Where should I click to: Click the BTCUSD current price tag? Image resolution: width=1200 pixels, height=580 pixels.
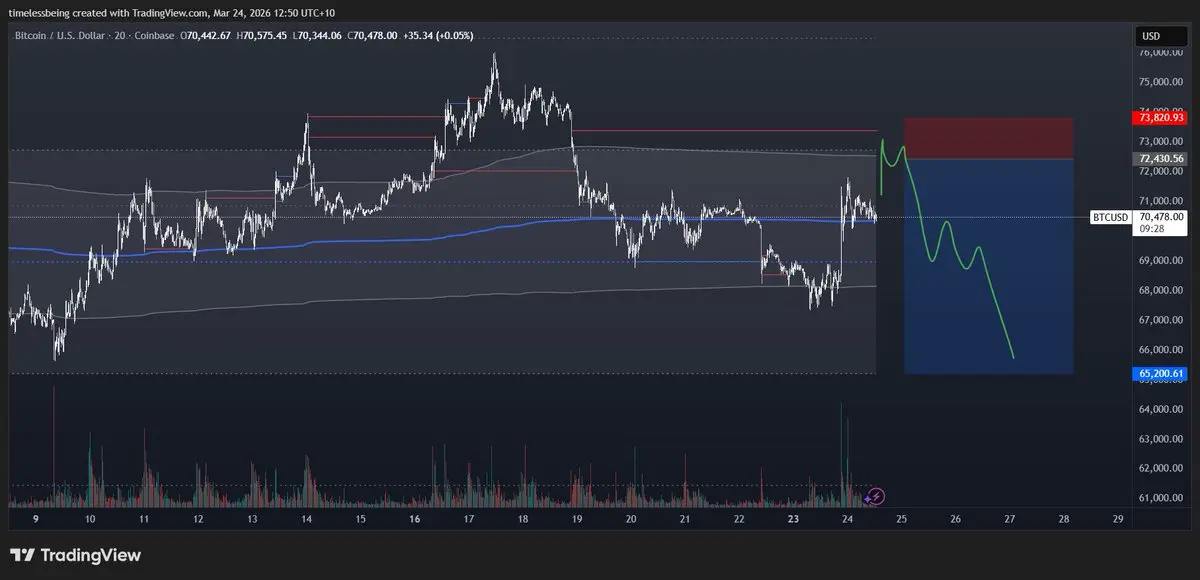tap(1111, 217)
